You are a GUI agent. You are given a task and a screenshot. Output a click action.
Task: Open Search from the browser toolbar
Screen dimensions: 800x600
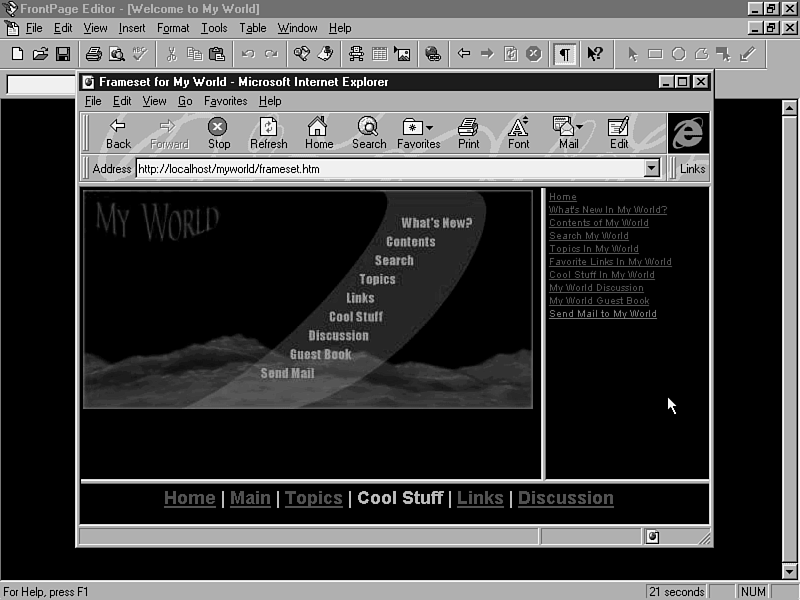[368, 133]
